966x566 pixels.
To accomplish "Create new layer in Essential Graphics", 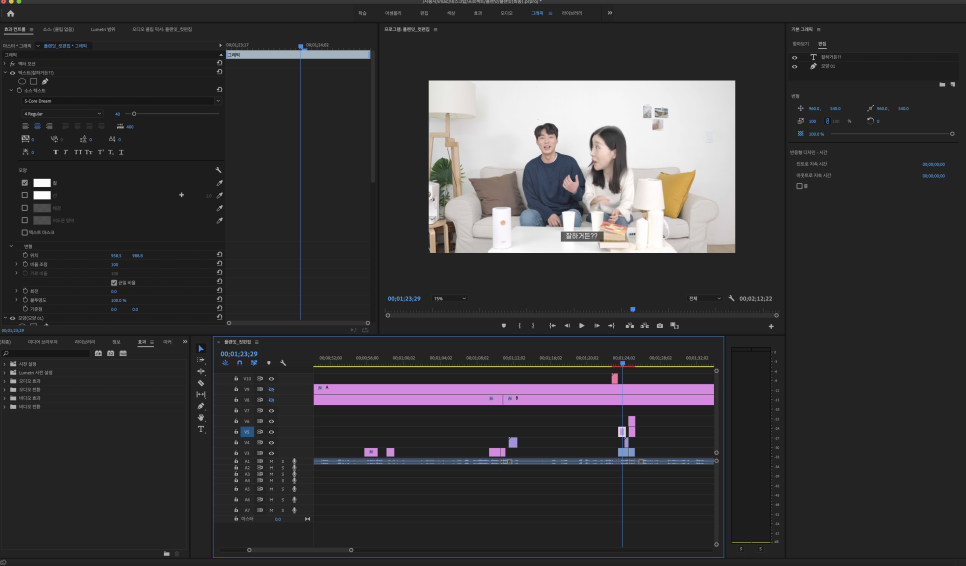I will (x=952, y=84).
